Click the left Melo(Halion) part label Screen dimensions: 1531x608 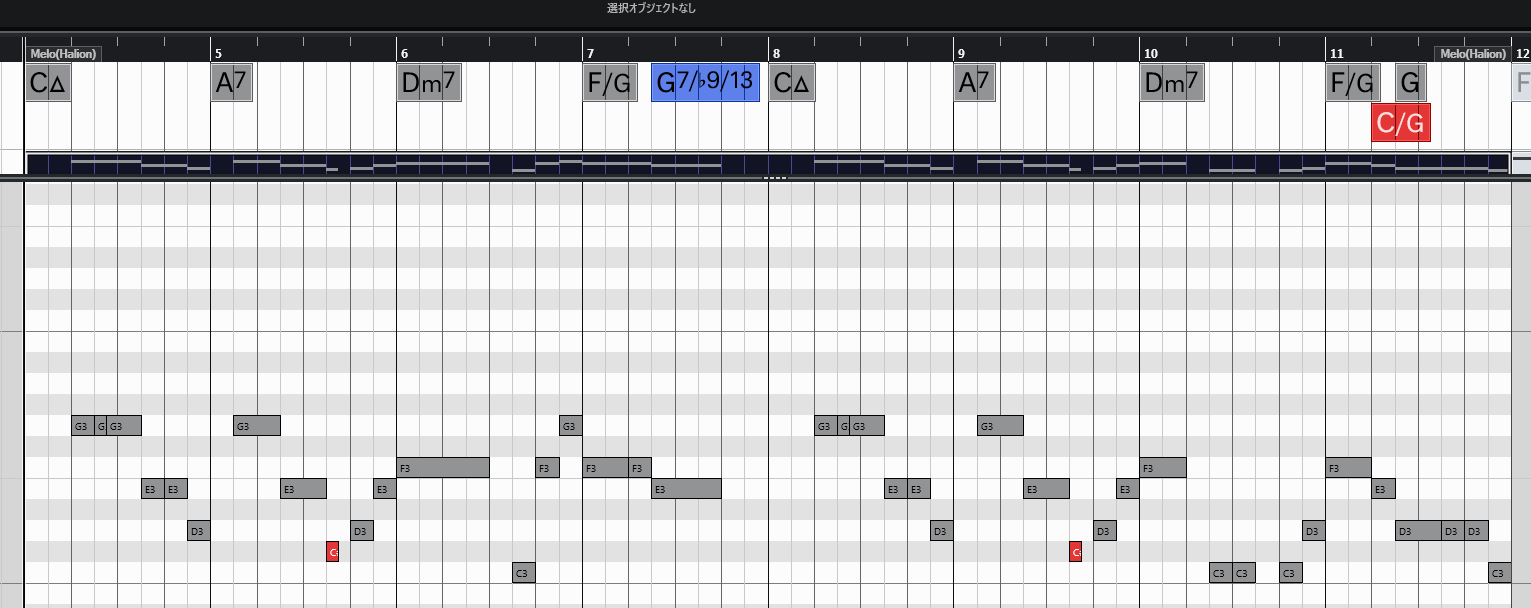[x=65, y=54]
